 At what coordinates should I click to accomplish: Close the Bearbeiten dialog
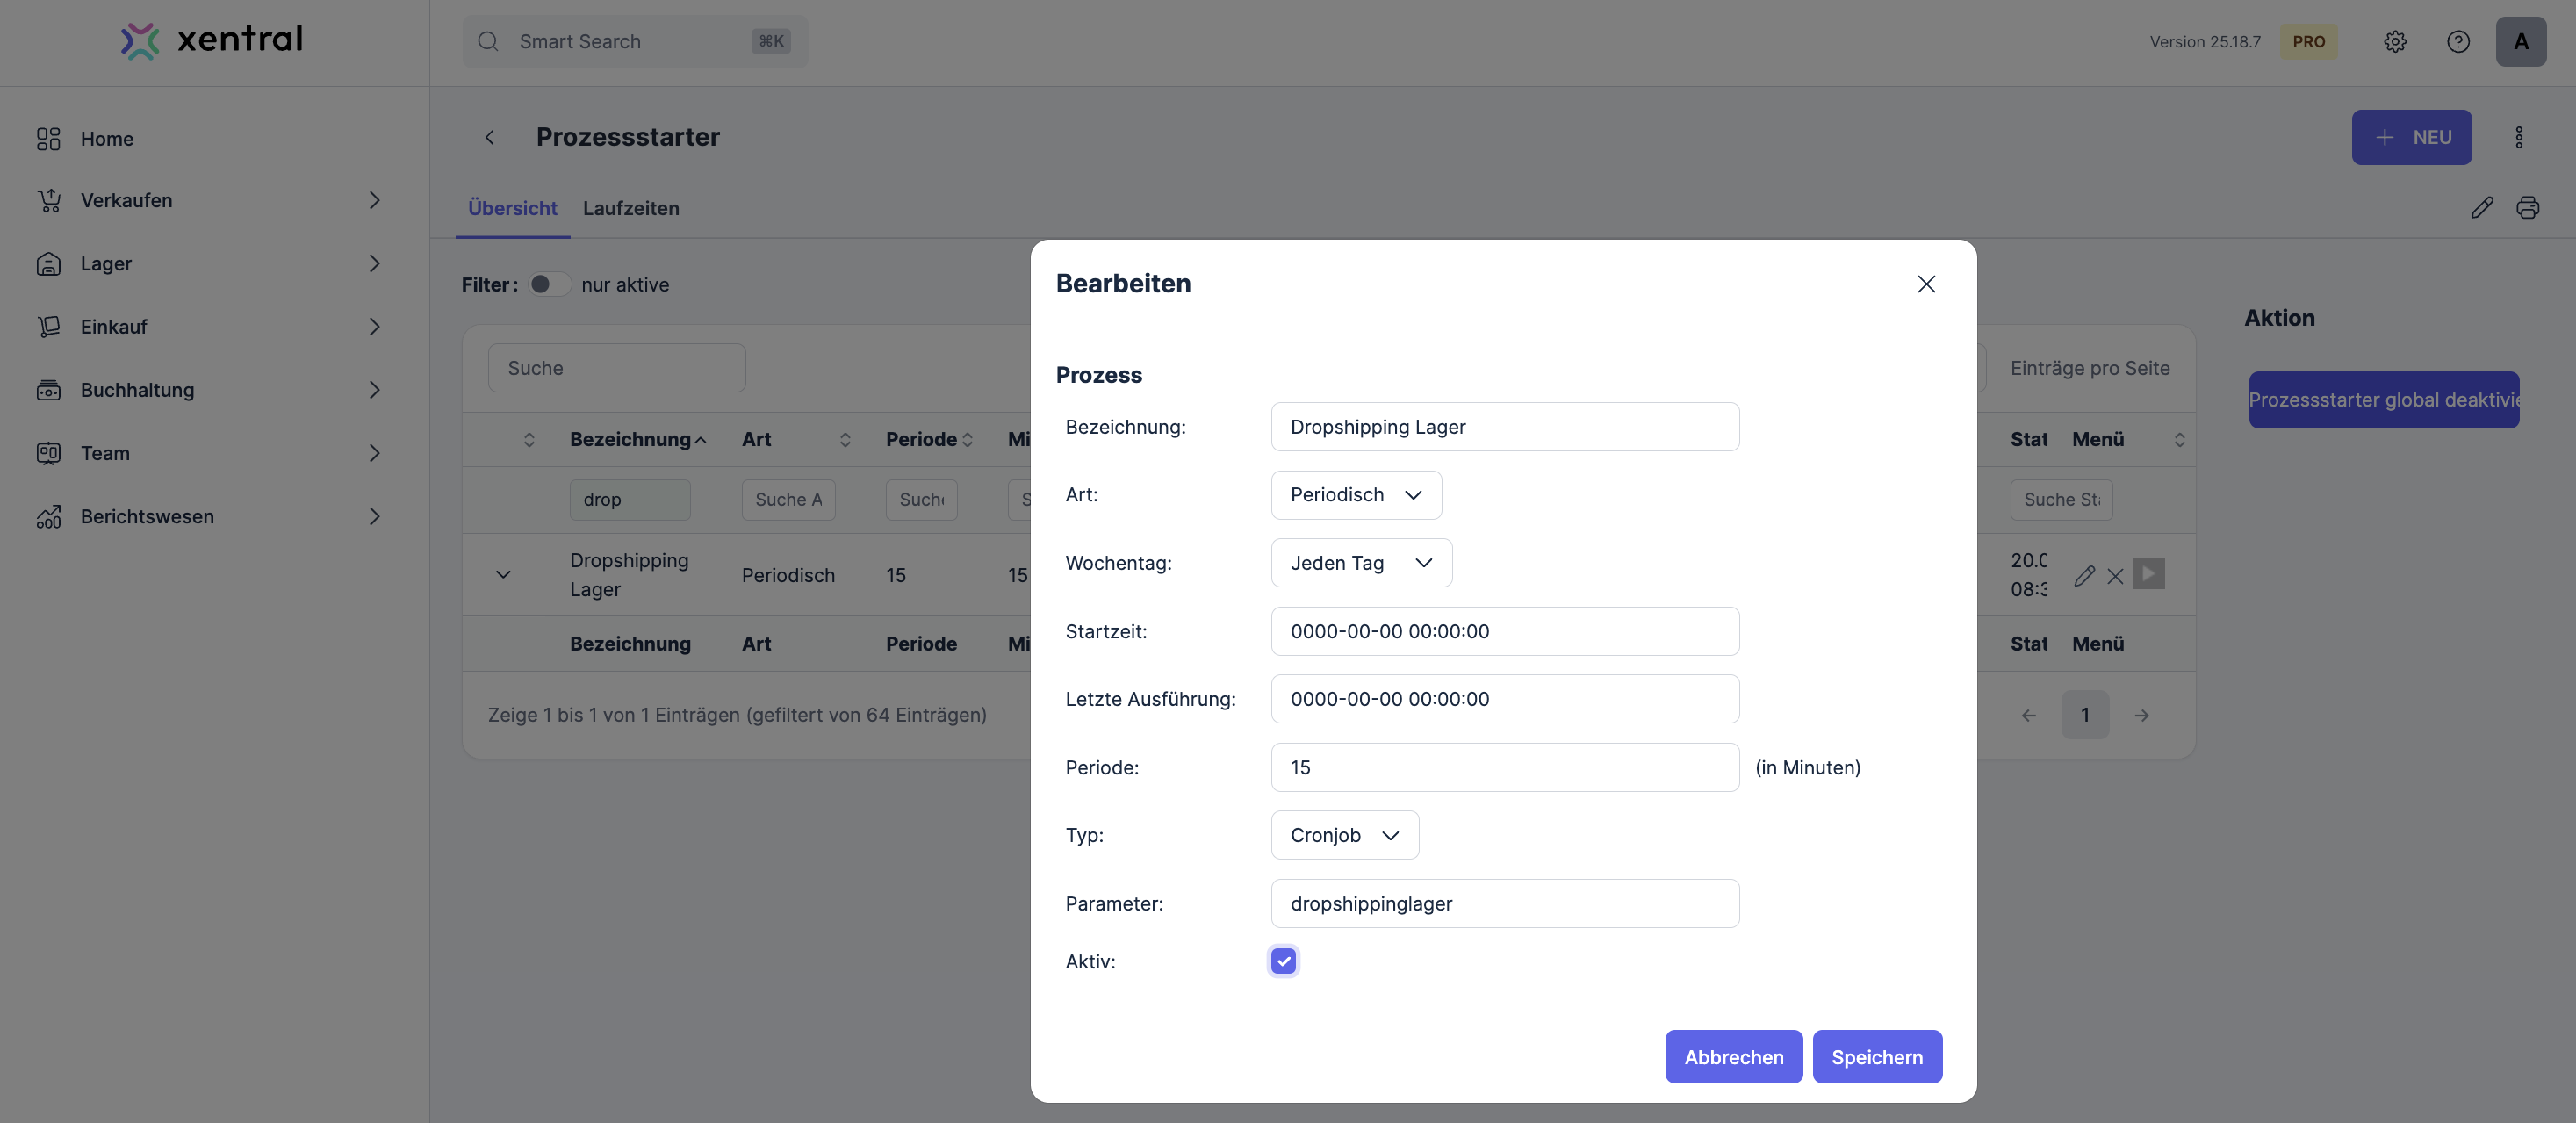click(x=1925, y=284)
